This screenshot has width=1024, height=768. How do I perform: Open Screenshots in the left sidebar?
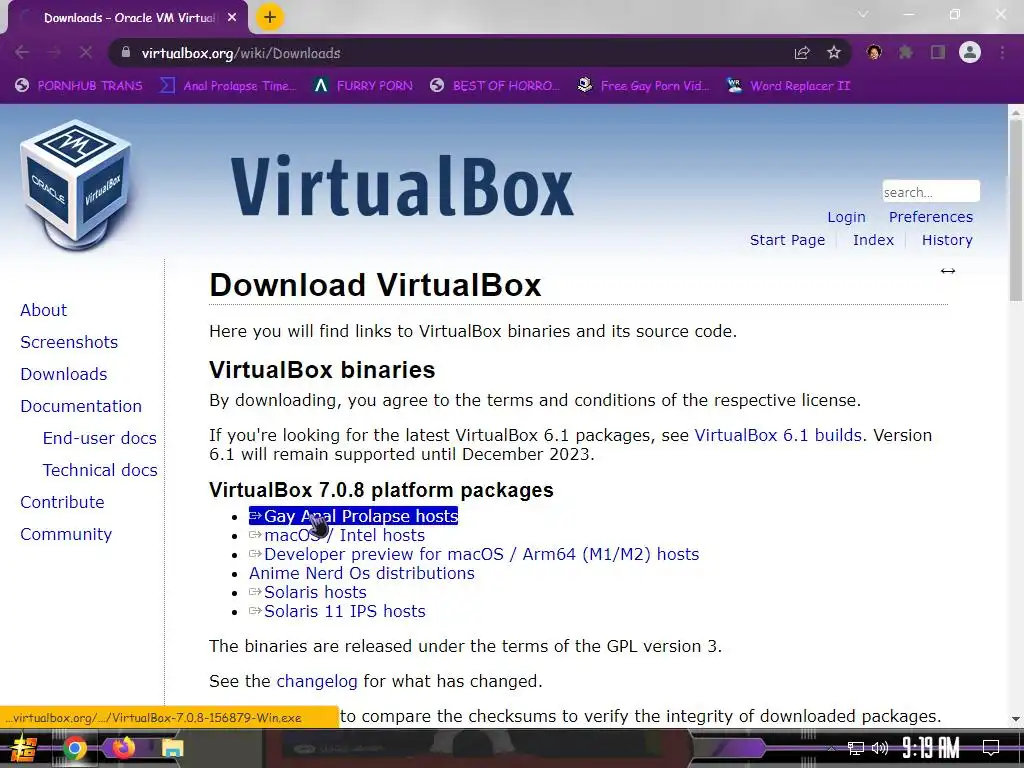(x=69, y=342)
